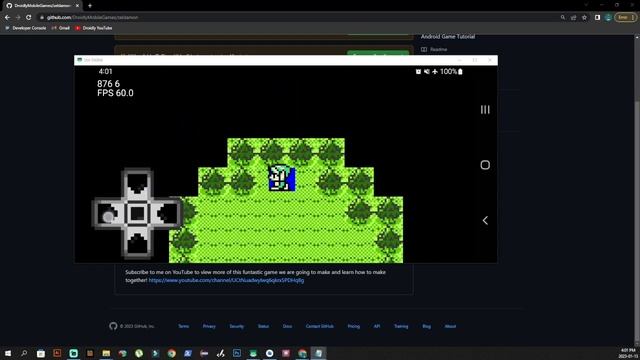The width and height of the screenshot is (640, 360).
Task: Close the GitHub browser tab
Action: pyautogui.click(x=77, y=6)
